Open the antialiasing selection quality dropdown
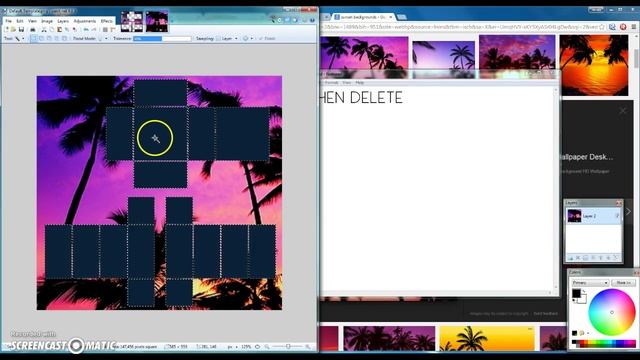Viewport: 640px width, 360px height. (248, 38)
